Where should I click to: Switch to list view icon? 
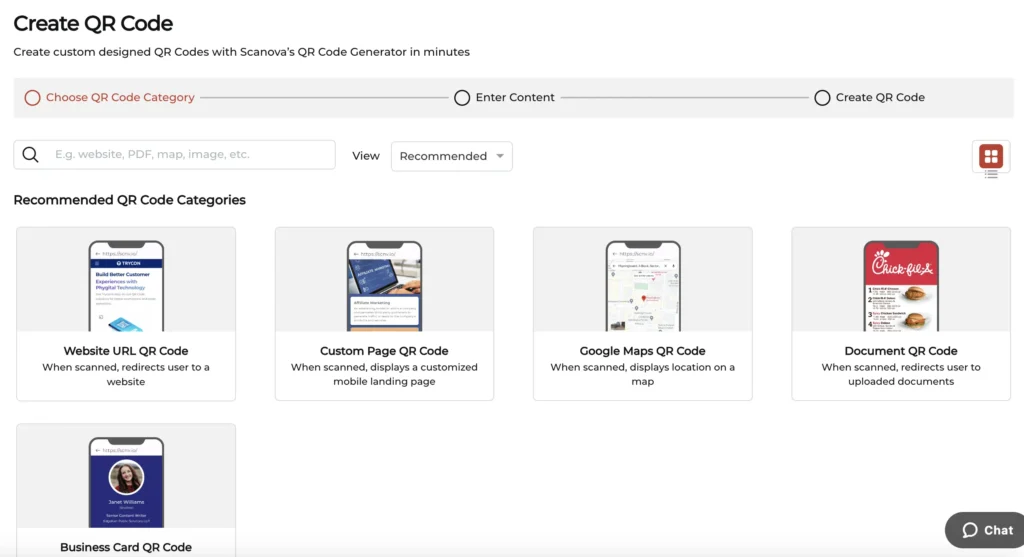pos(991,174)
